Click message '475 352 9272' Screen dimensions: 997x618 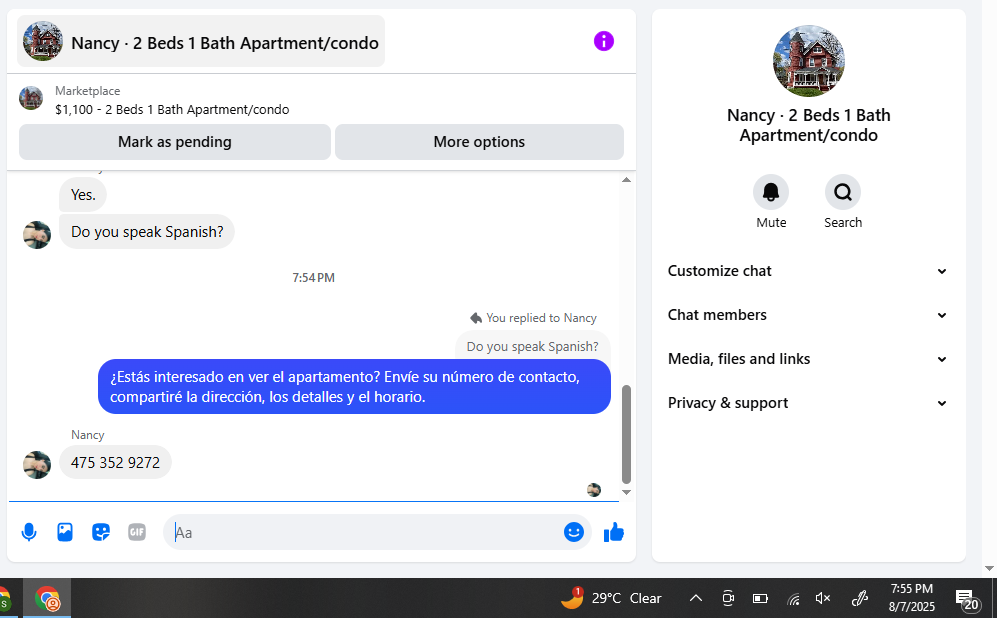point(115,462)
